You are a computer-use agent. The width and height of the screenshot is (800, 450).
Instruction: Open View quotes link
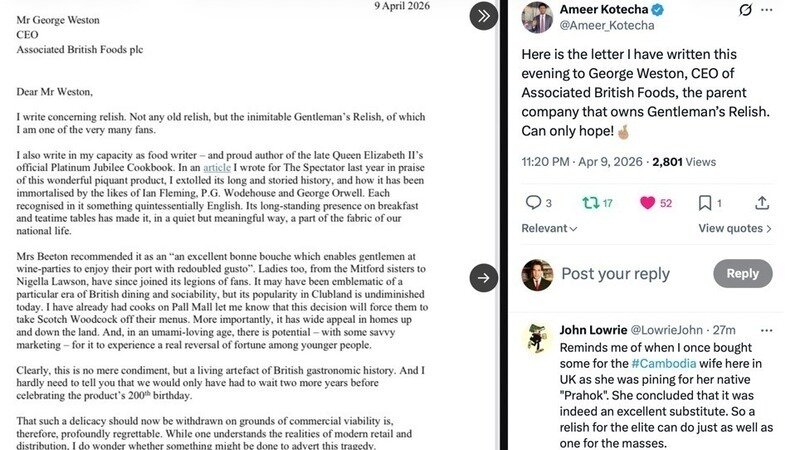pos(735,228)
